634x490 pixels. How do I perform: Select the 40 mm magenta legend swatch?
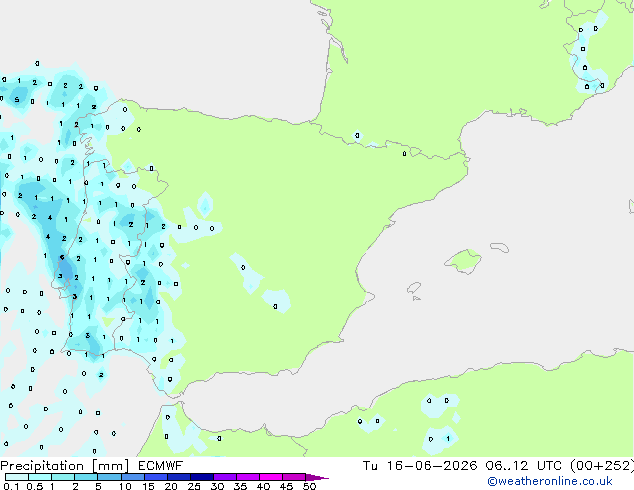coord(271,477)
